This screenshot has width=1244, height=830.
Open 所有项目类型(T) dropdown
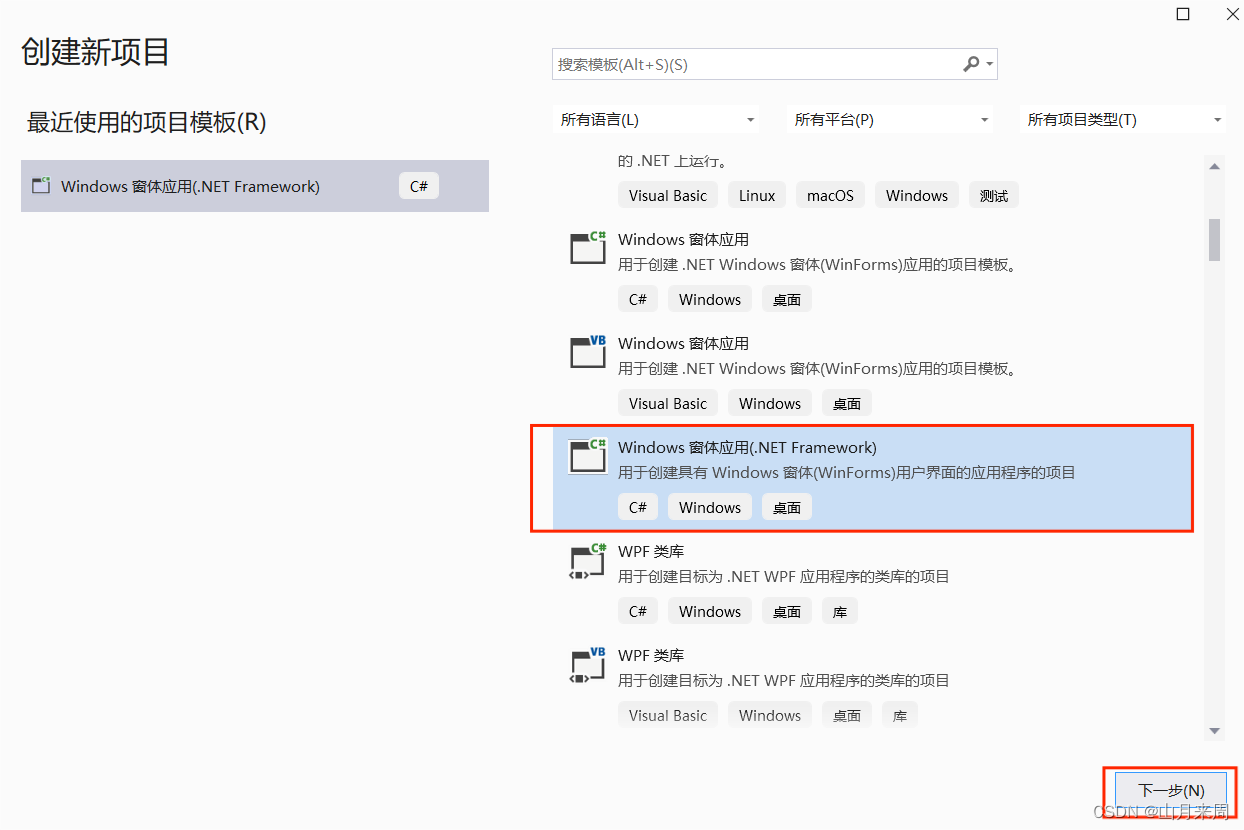tap(1122, 120)
